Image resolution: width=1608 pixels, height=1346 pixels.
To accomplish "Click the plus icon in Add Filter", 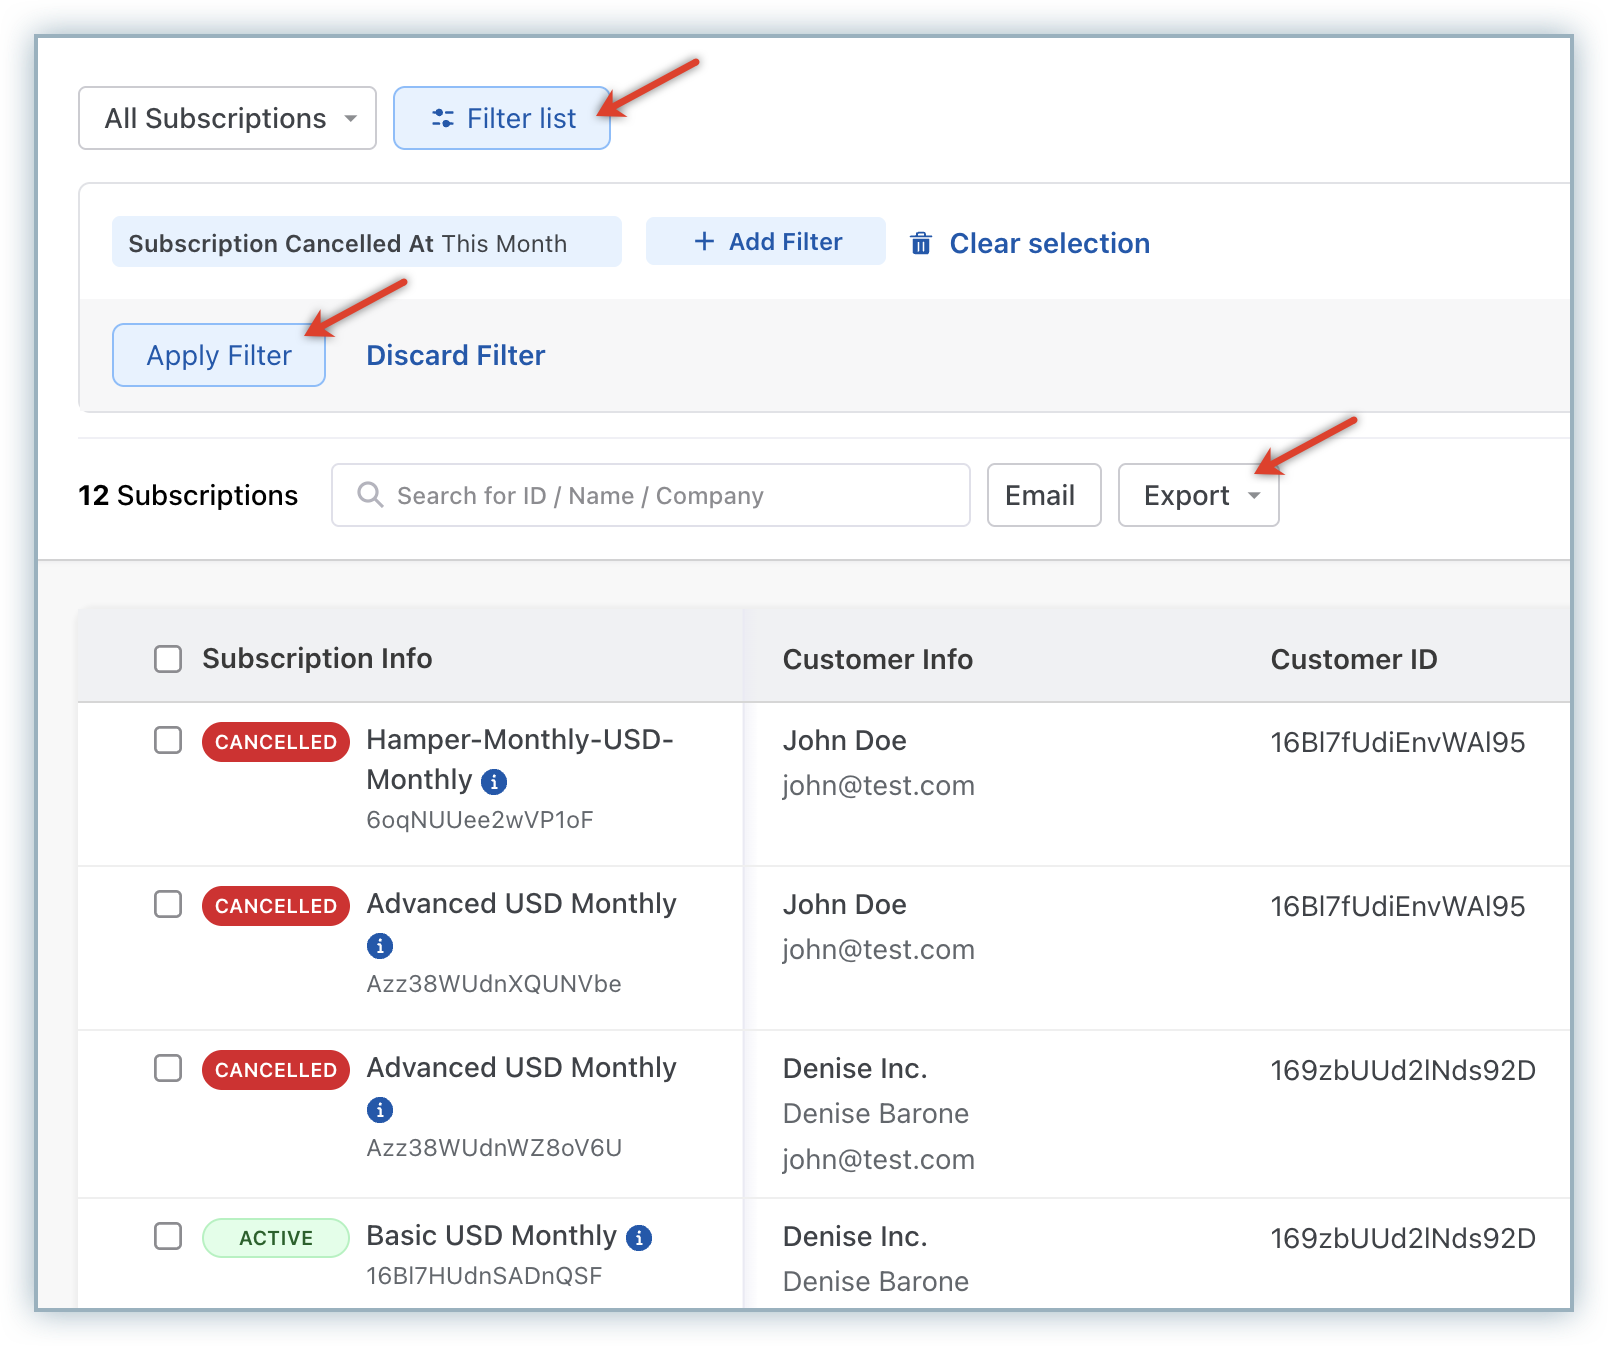I will tap(704, 242).
